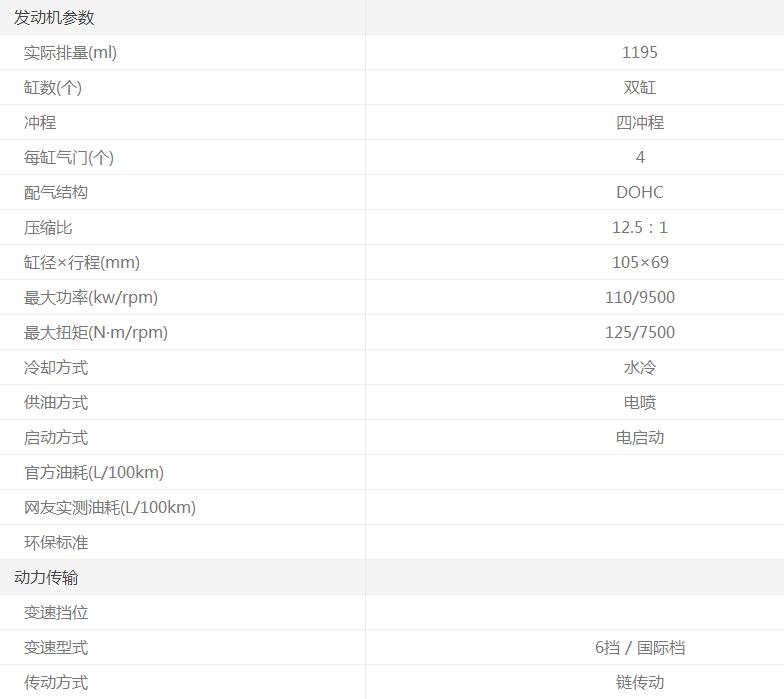784x699 pixels.
Task: Click the 动力传输 section header
Action: tap(46, 578)
